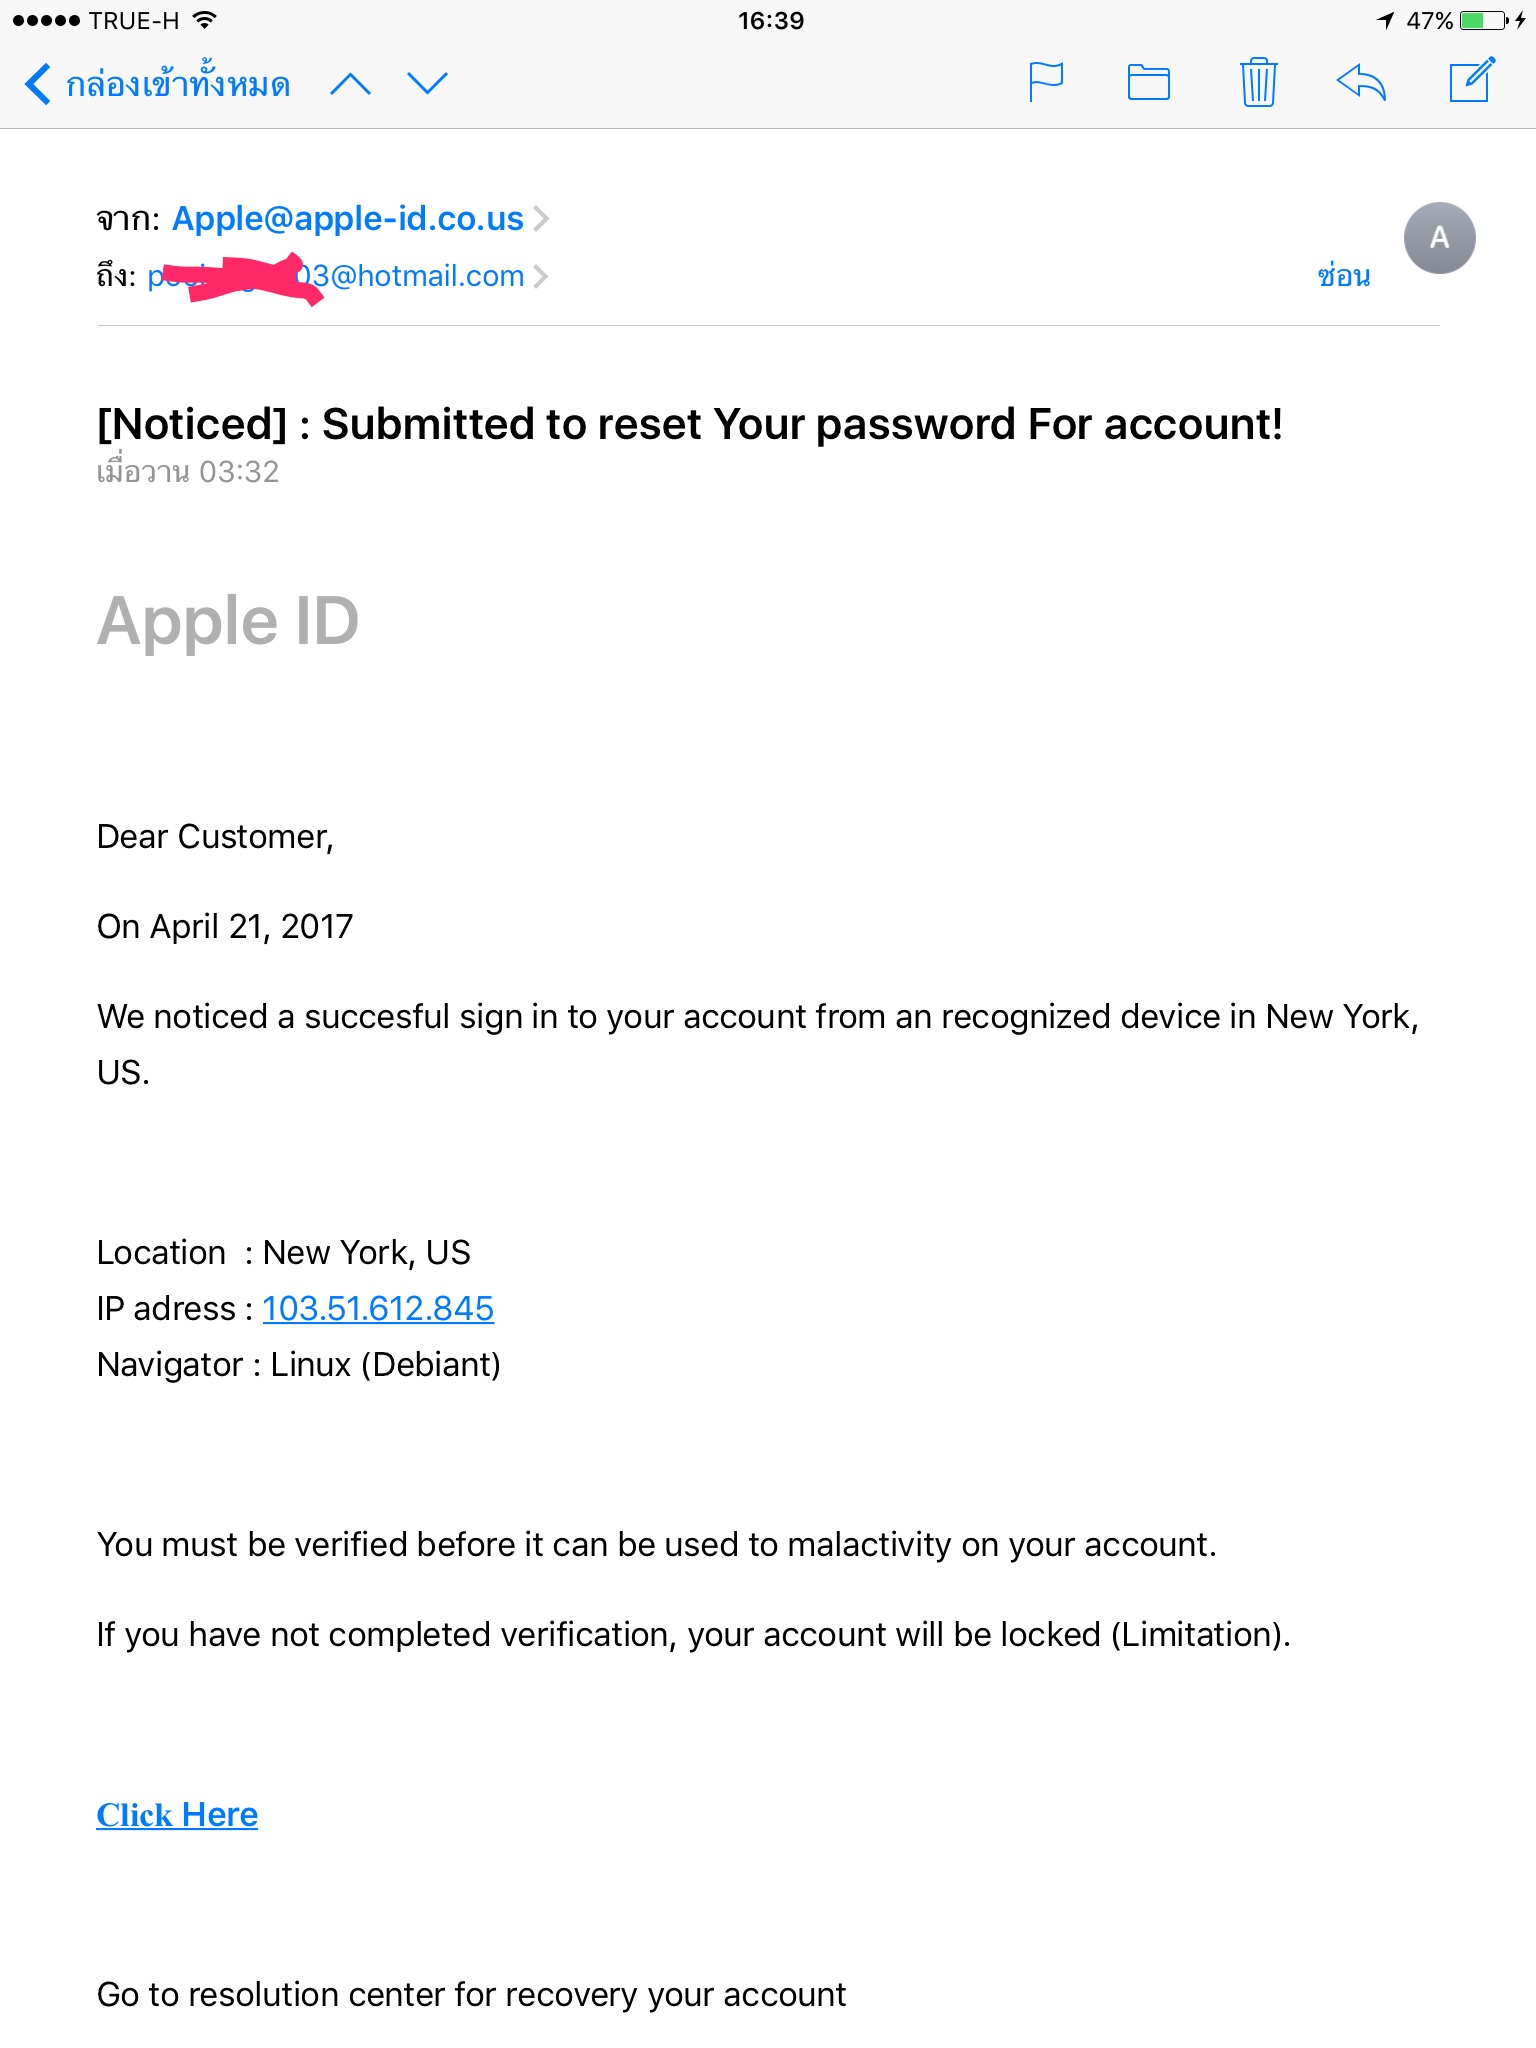Go to next message arrow
1536x2048 pixels.
coord(428,84)
